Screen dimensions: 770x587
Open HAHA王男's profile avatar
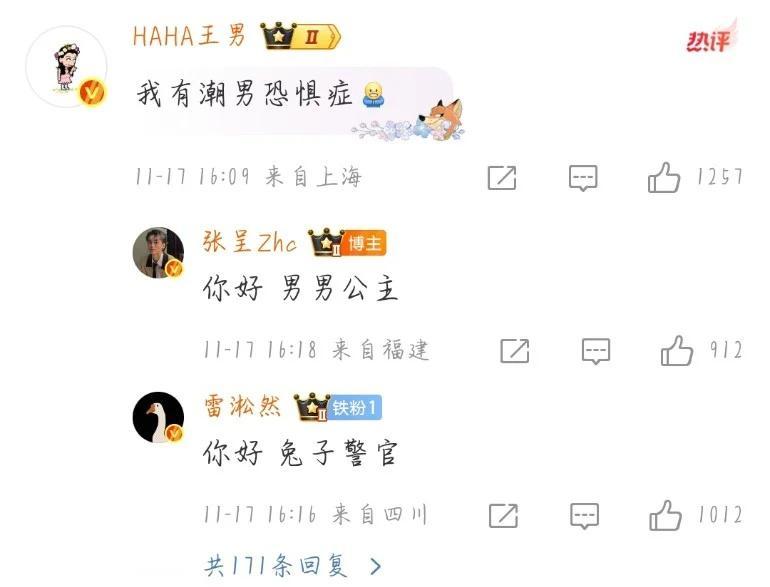66,67
